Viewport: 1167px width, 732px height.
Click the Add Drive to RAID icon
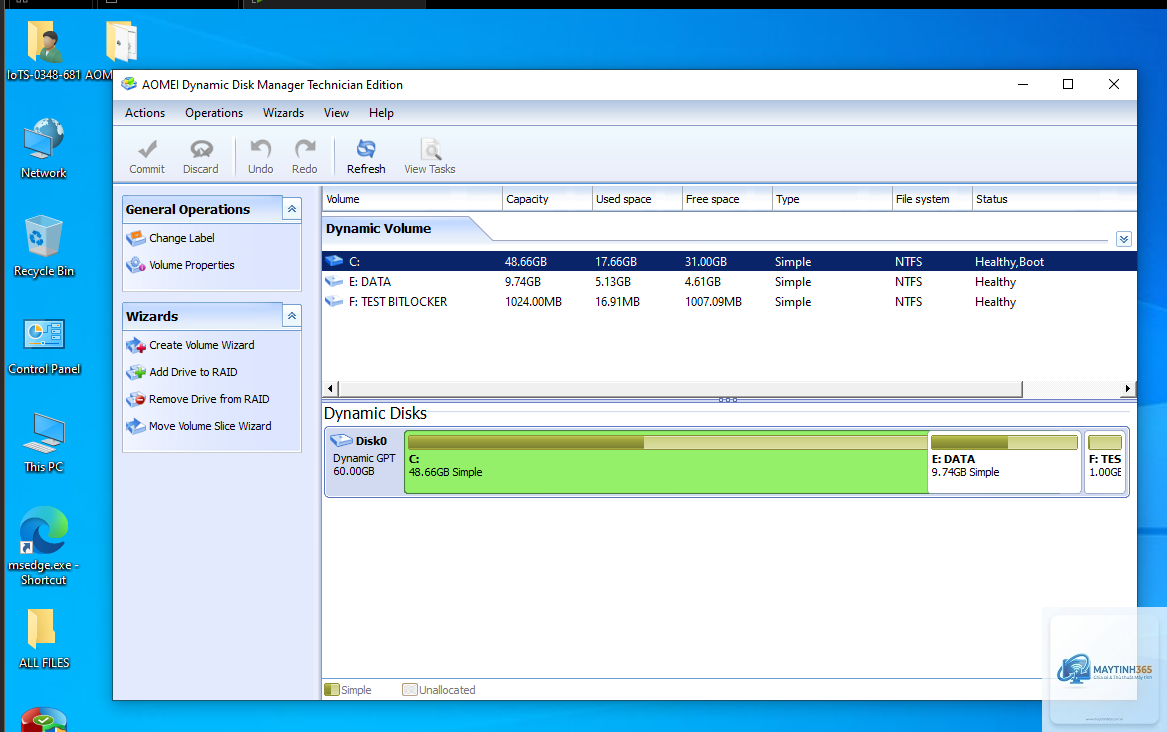click(135, 372)
